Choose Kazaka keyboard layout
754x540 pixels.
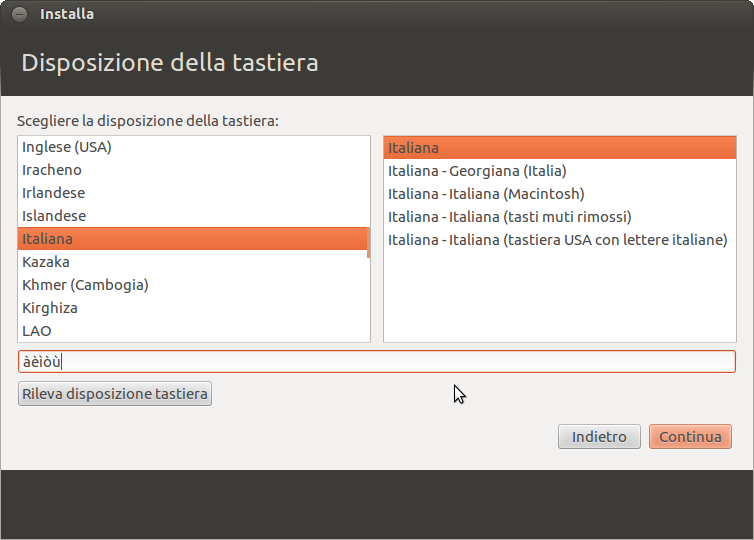(46, 262)
